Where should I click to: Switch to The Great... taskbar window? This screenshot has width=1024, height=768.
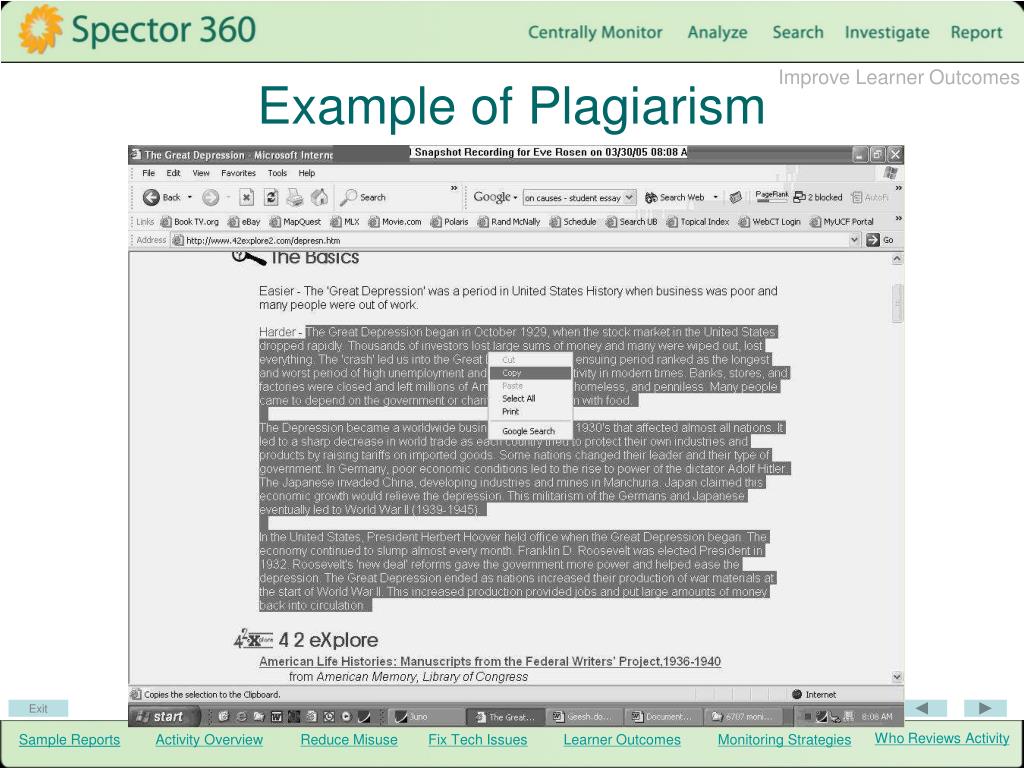point(505,716)
